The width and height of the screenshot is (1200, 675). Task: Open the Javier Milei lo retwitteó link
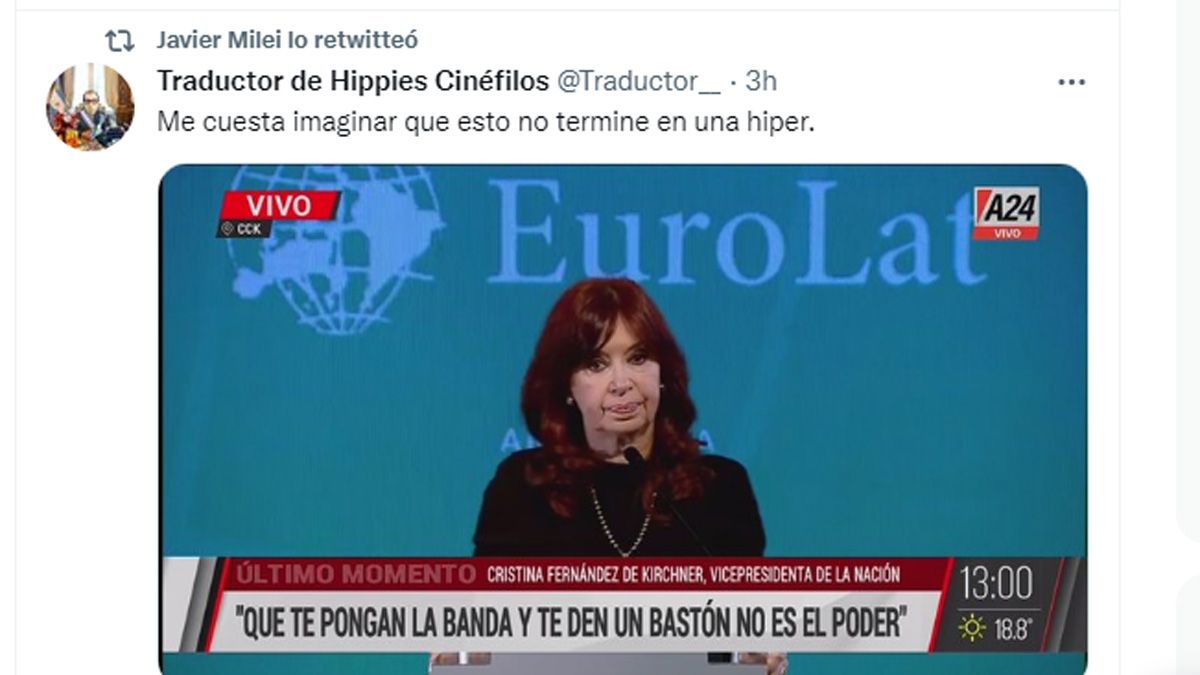287,40
